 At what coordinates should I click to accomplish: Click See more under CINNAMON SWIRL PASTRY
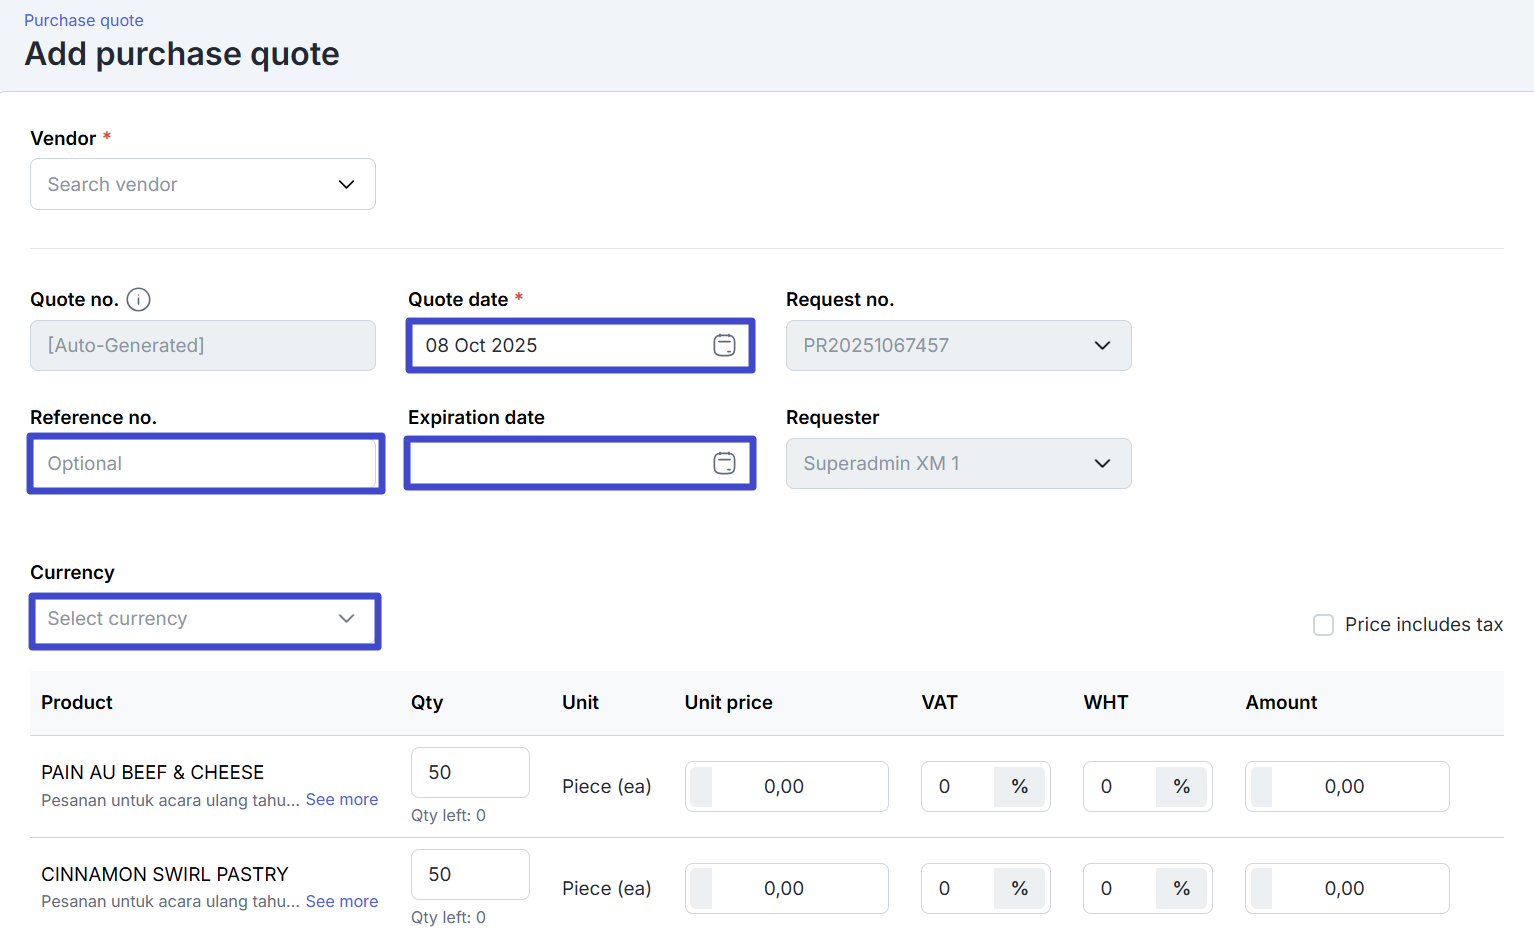[342, 902]
